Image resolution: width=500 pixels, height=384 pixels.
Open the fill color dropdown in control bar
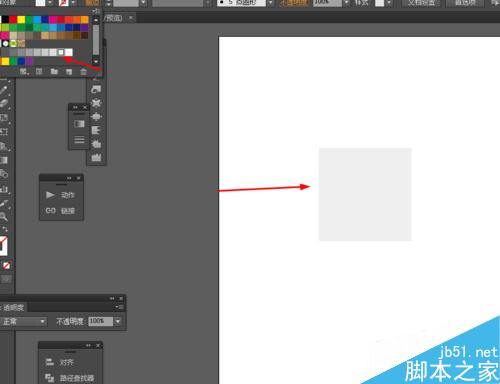coord(50,3)
